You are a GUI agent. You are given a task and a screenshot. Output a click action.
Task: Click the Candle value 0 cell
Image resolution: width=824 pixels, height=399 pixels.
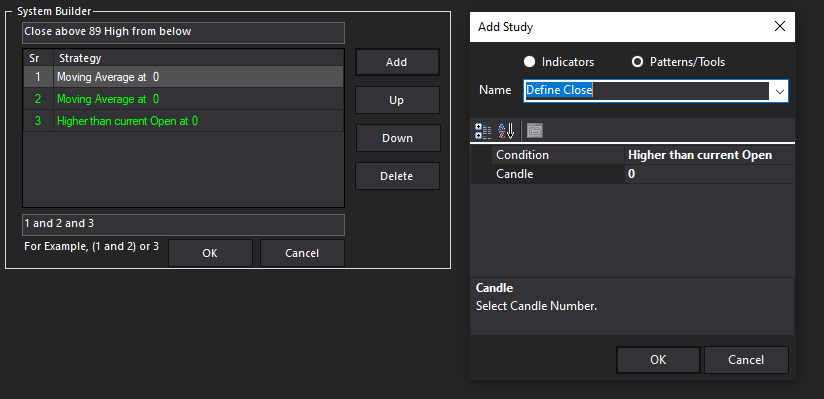tap(709, 174)
